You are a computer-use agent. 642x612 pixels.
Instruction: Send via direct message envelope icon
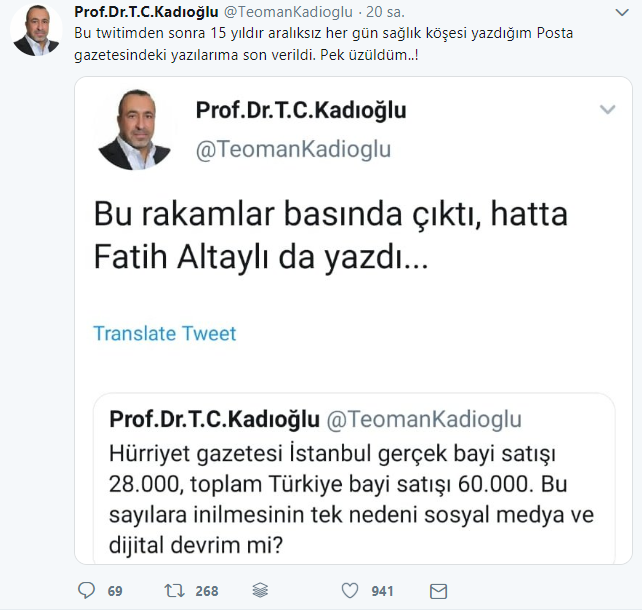(x=439, y=592)
